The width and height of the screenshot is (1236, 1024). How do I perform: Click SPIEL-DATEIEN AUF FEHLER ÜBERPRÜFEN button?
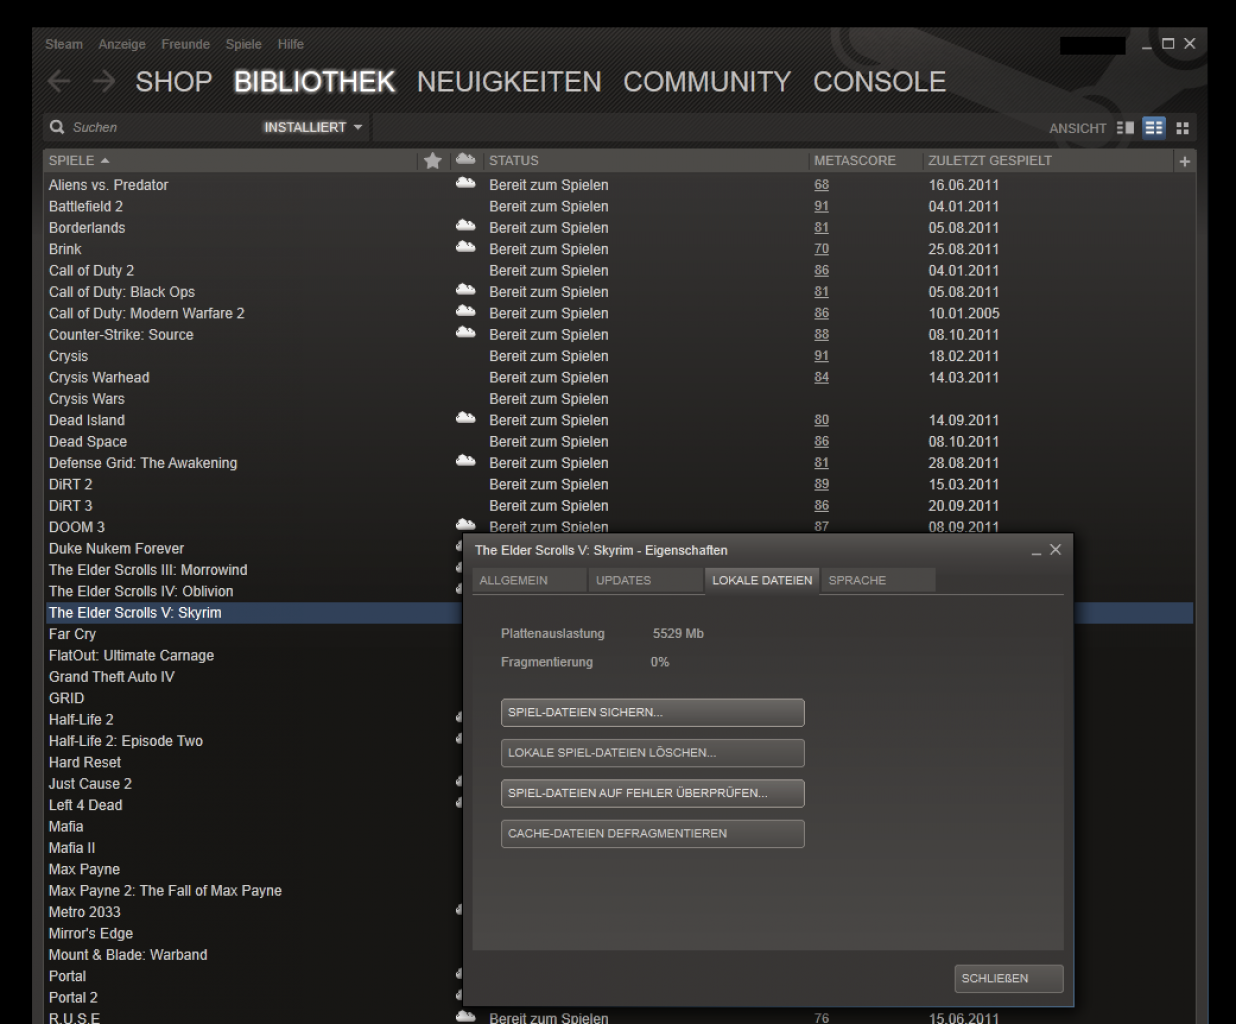[652, 793]
